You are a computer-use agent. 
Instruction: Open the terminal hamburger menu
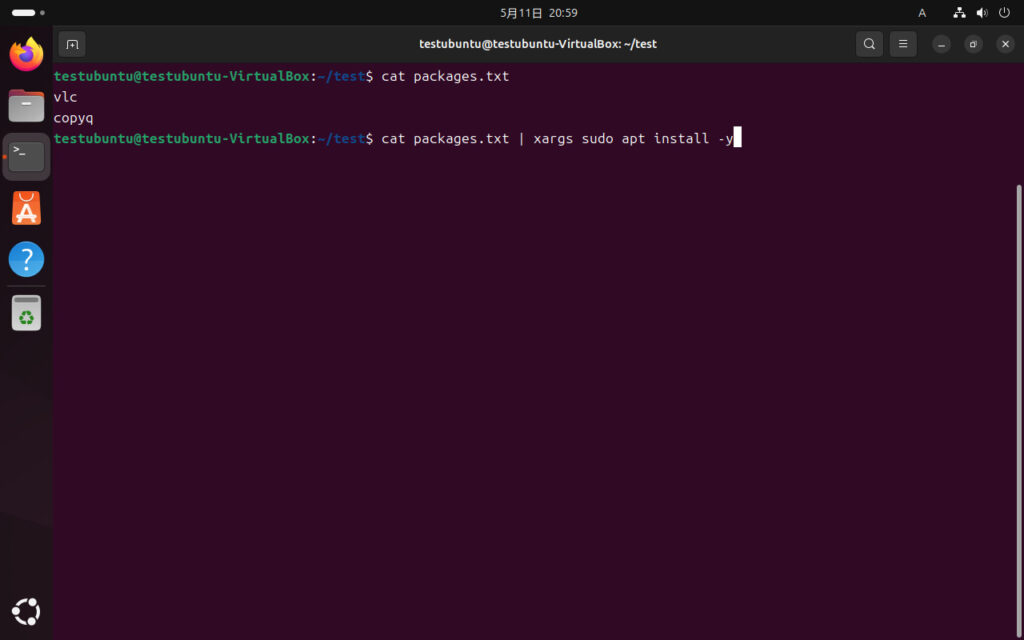pos(903,44)
